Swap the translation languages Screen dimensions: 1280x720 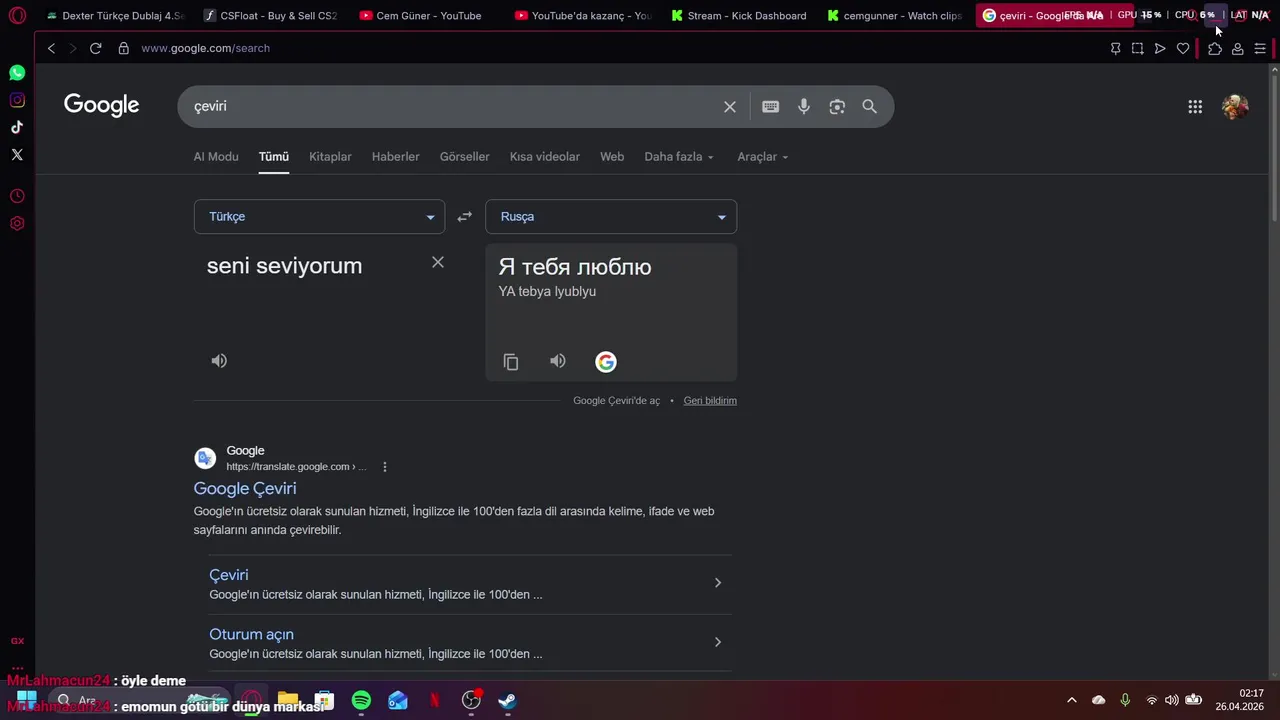point(464,217)
